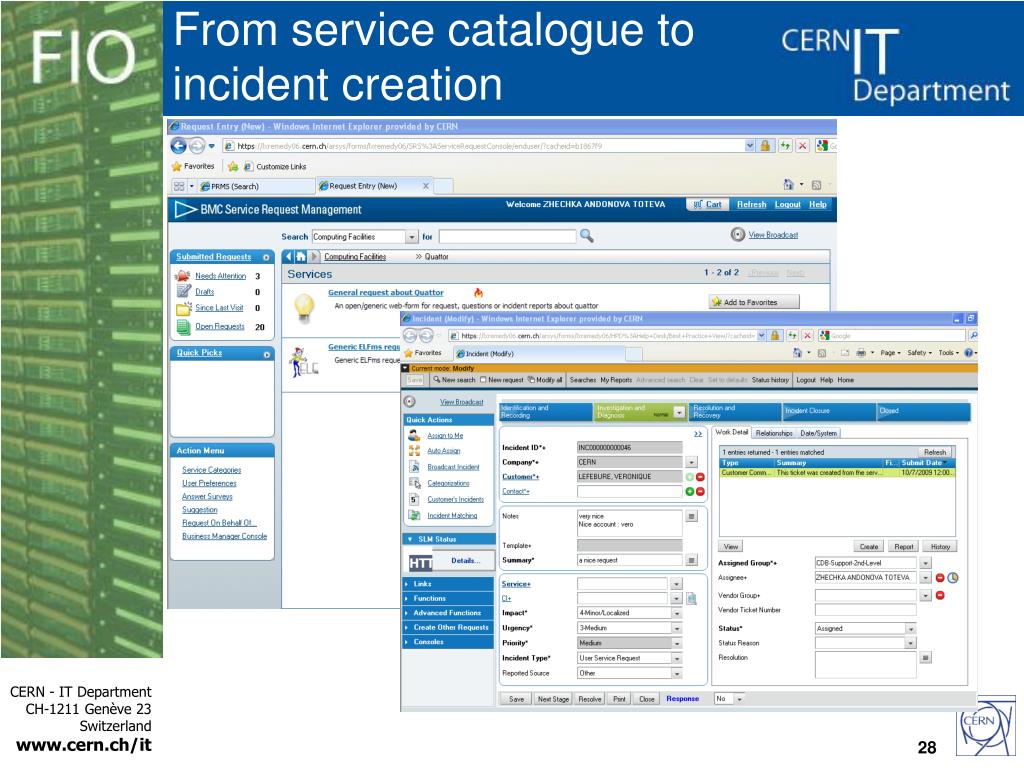Click the Incident Matching icon
This screenshot has height=768, width=1024.
pos(414,515)
